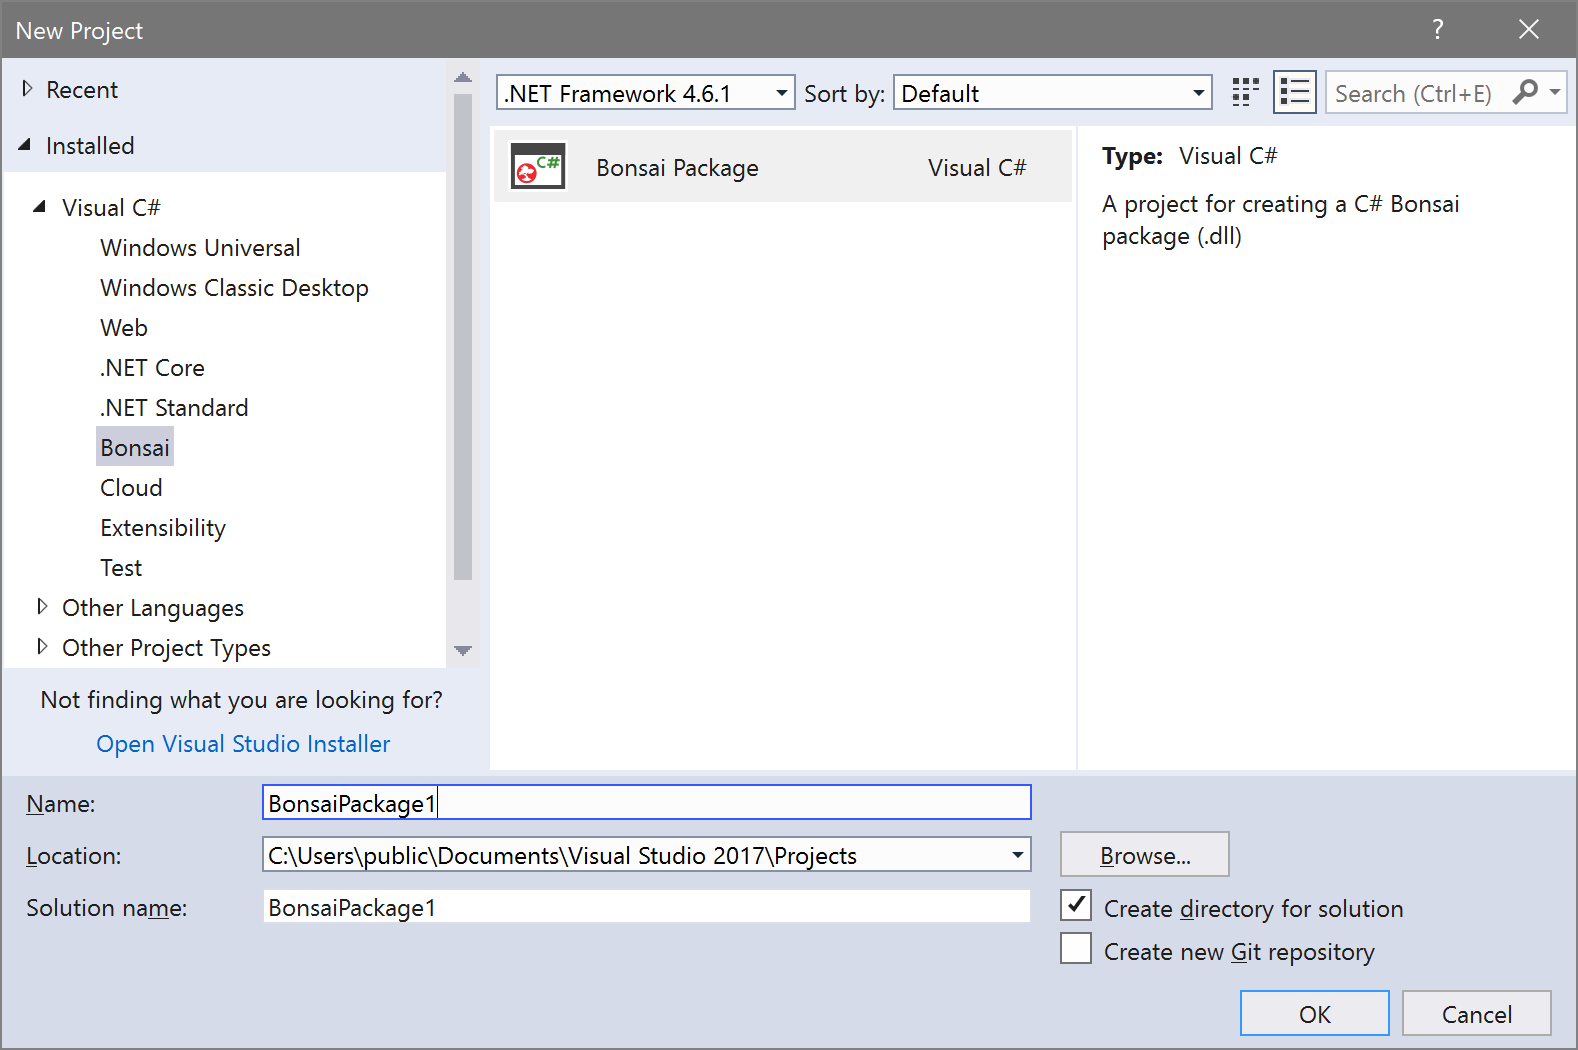Viewport: 1578px width, 1050px height.
Task: Click the Solution name input field
Action: click(647, 907)
